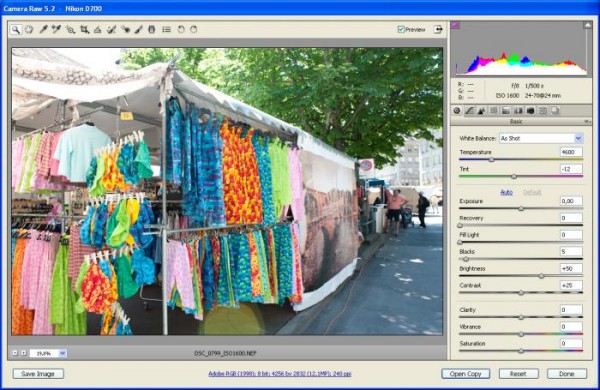Select the Red Eye Removal tool

[x=126, y=29]
